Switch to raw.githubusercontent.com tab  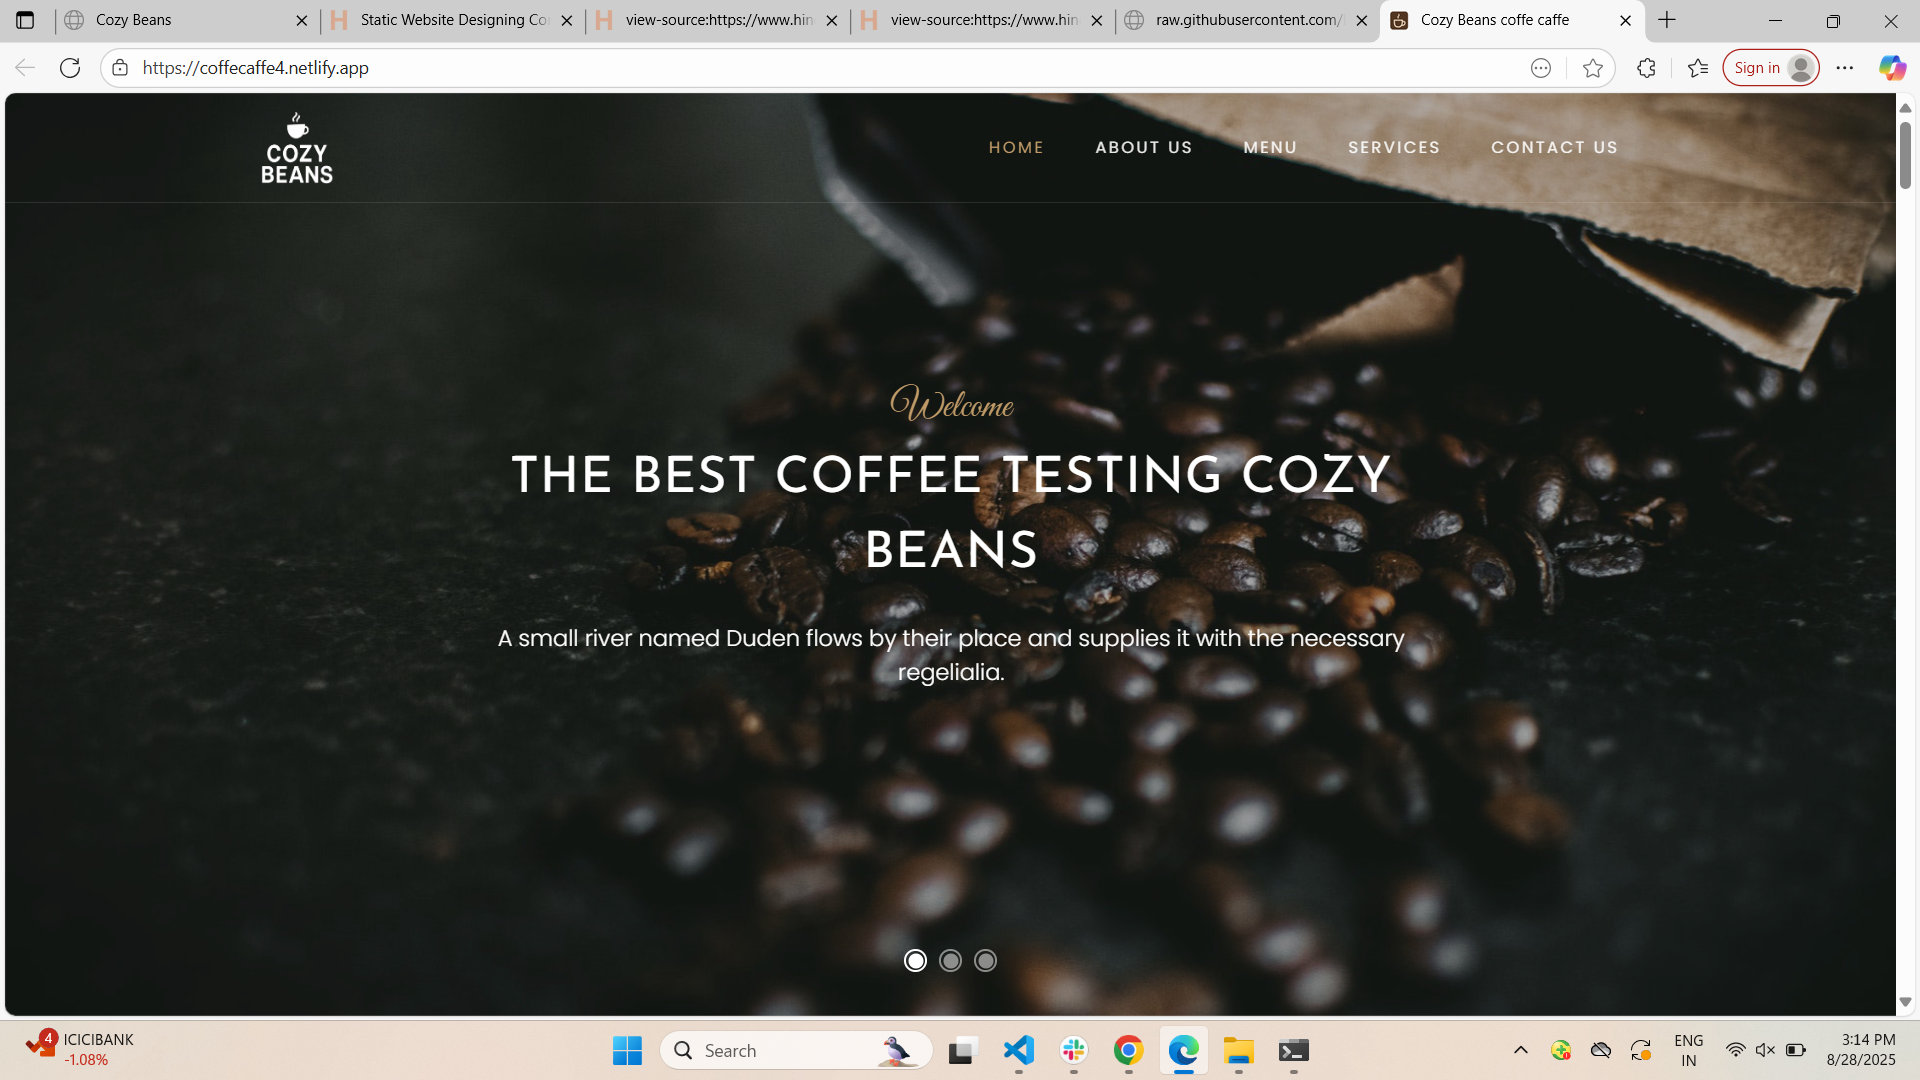pyautogui.click(x=1247, y=20)
